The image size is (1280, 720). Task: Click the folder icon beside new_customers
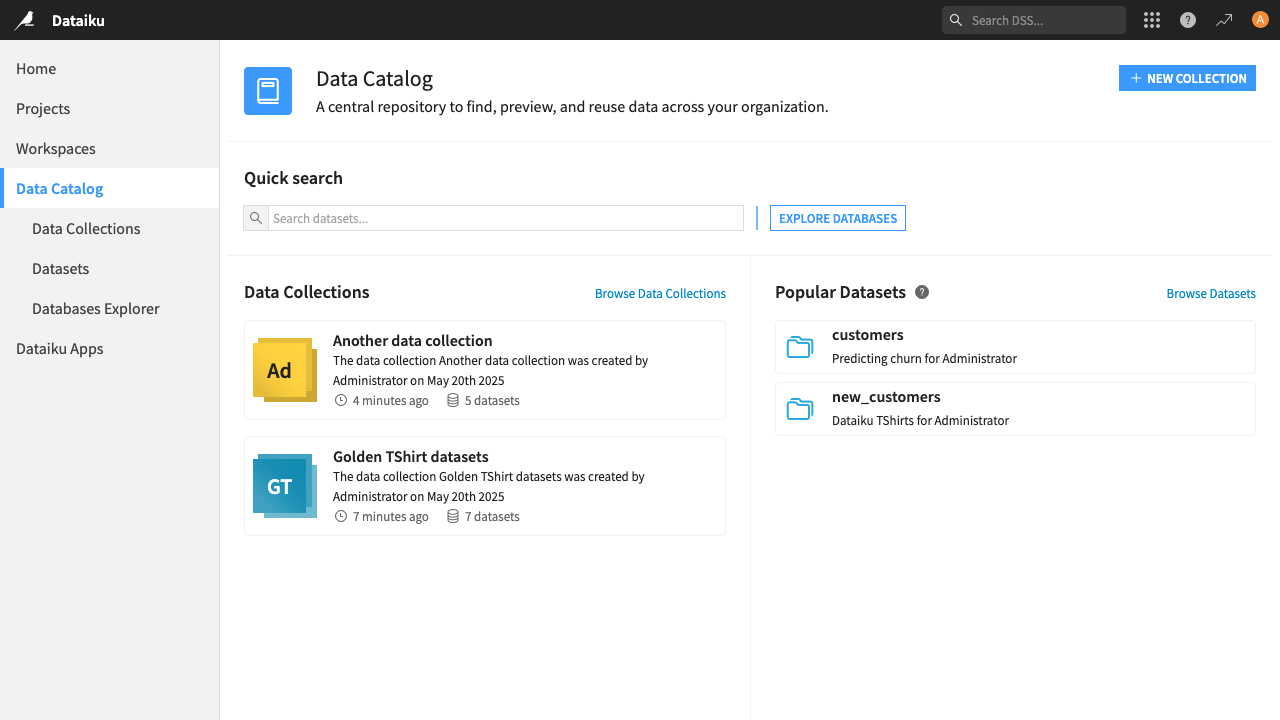[800, 409]
